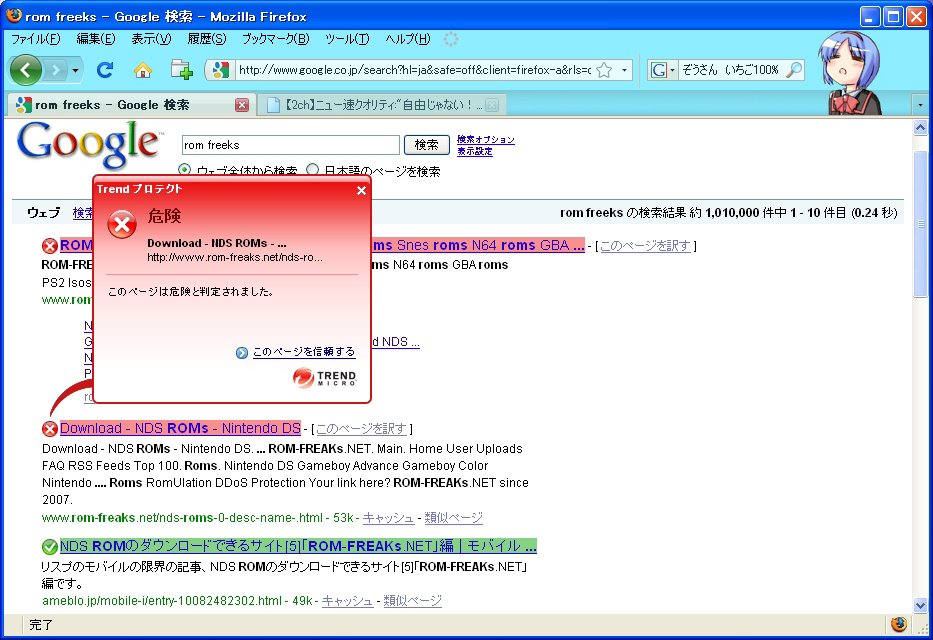Switch to the 2ch ニュー速クオリティ tab
This screenshot has height=640, width=933.
pos(382,105)
